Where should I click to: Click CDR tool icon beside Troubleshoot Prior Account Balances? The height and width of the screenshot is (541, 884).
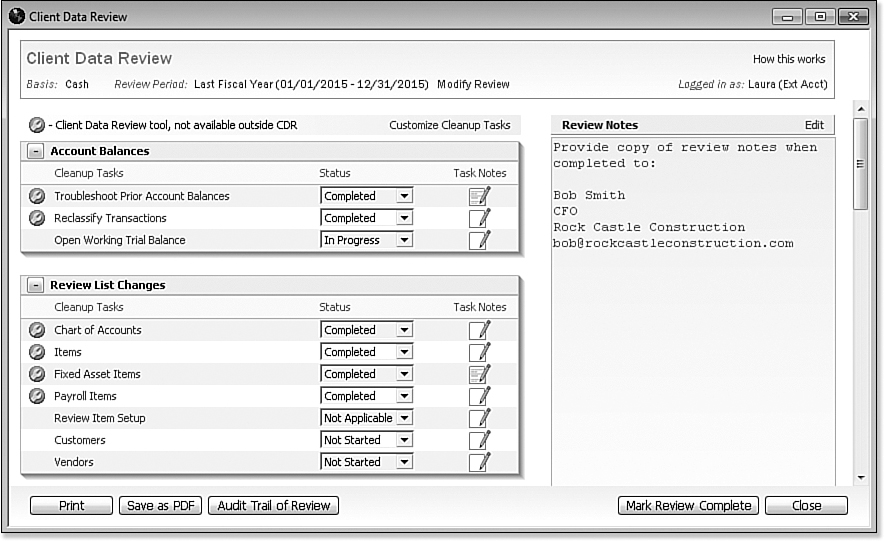click(x=37, y=196)
